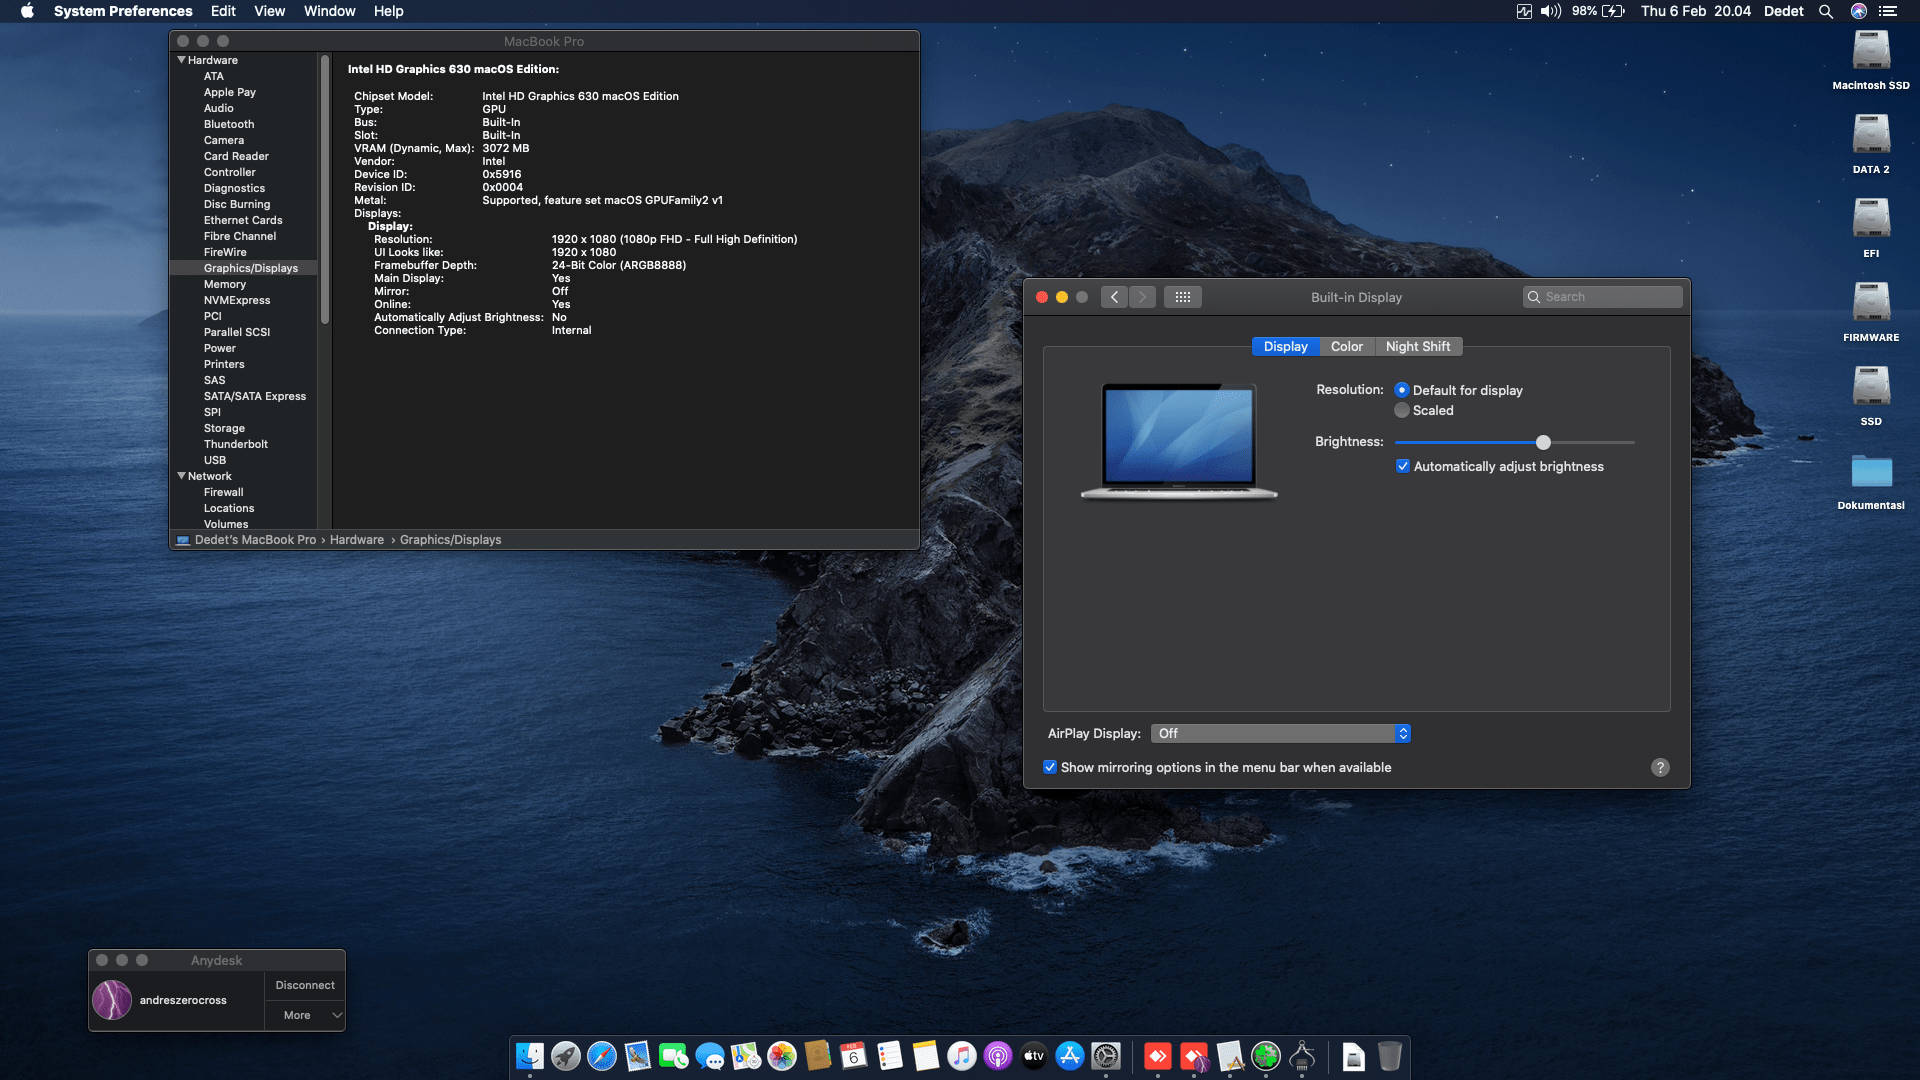Open the Trash in the Dock
1920x1080 pixels.
1390,1056
